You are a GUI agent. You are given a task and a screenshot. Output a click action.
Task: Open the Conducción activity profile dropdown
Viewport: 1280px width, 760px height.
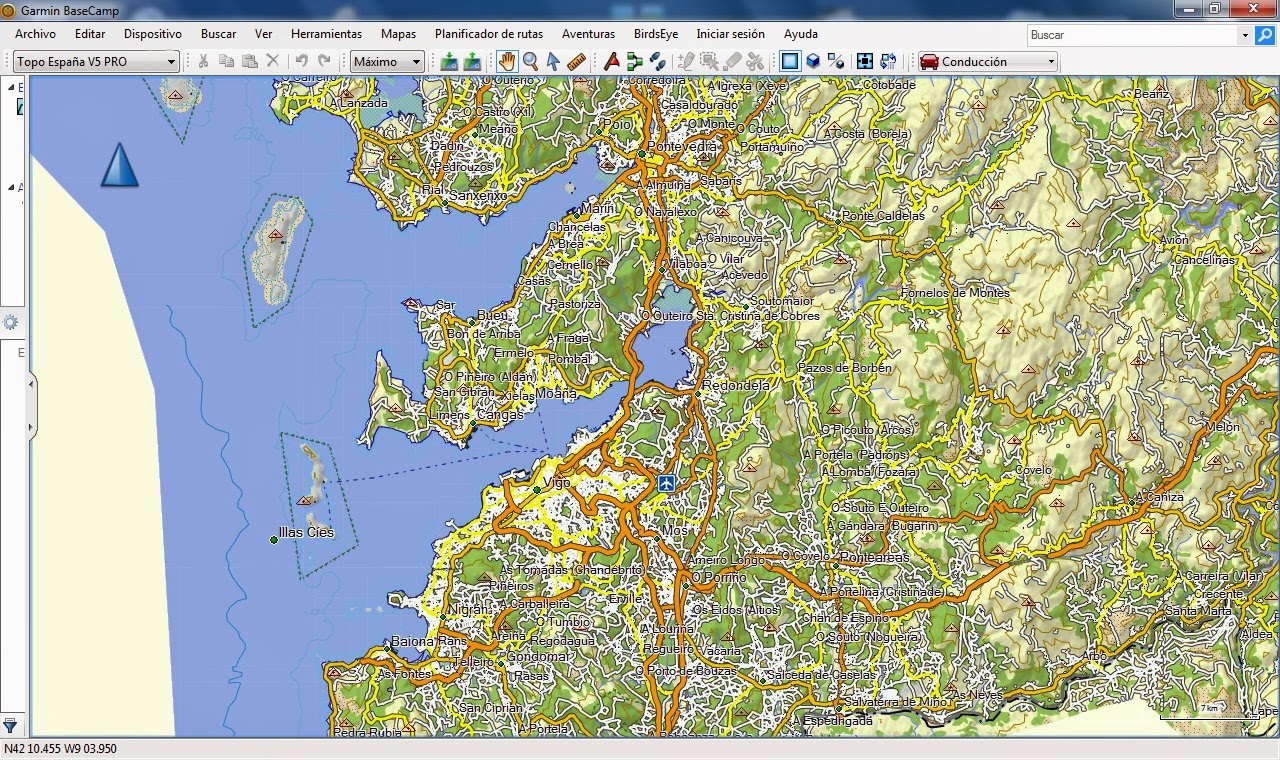(x=988, y=61)
